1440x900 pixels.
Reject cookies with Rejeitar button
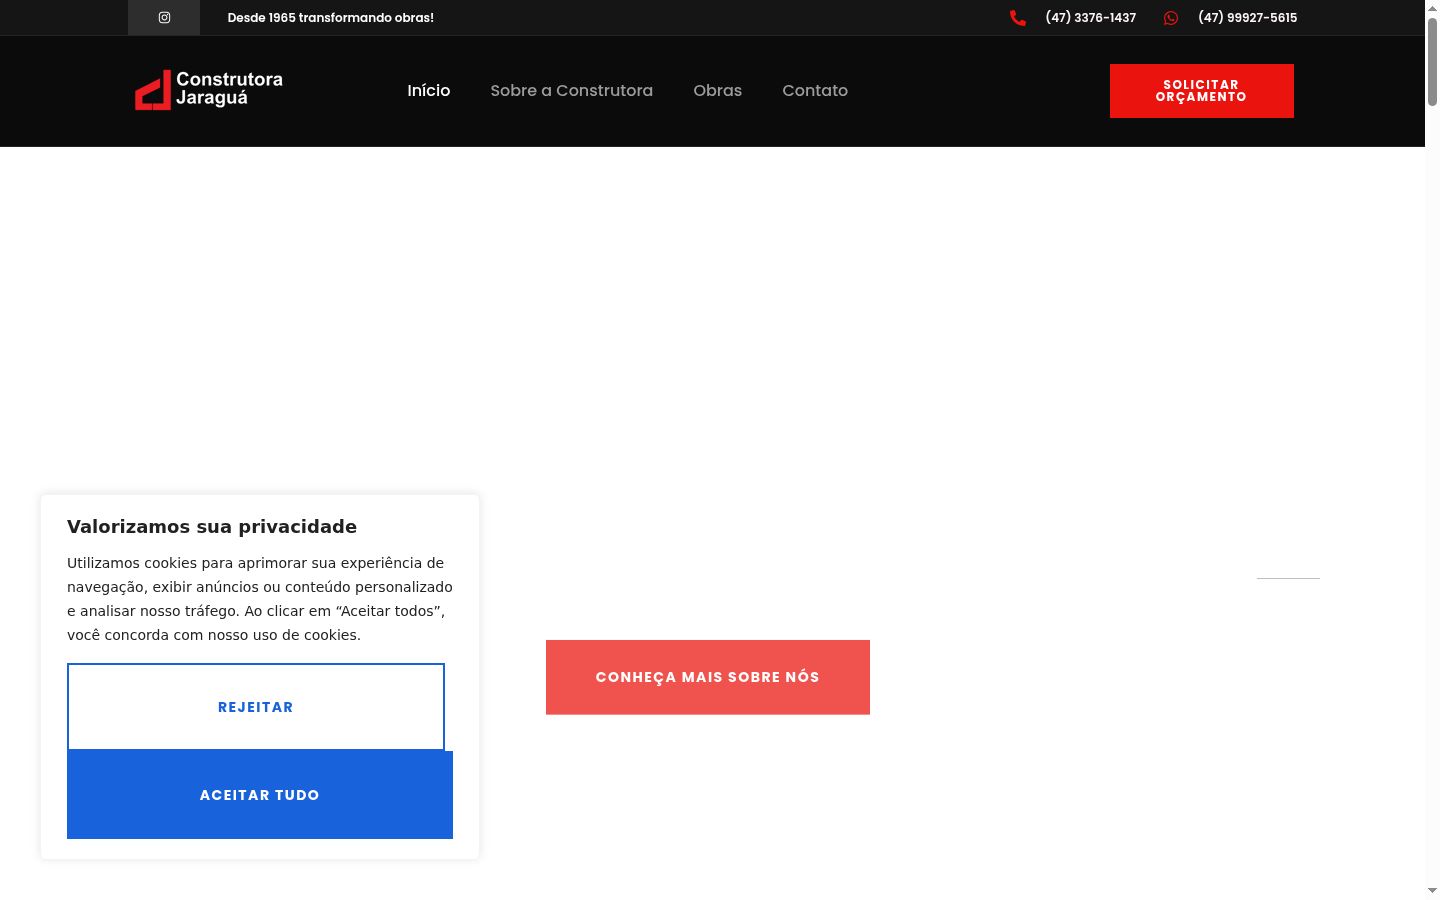pyautogui.click(x=256, y=707)
